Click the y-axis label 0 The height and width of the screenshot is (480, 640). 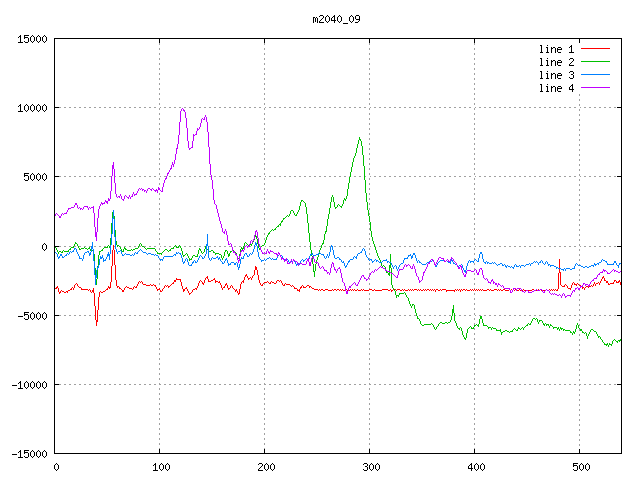[x=44, y=247]
